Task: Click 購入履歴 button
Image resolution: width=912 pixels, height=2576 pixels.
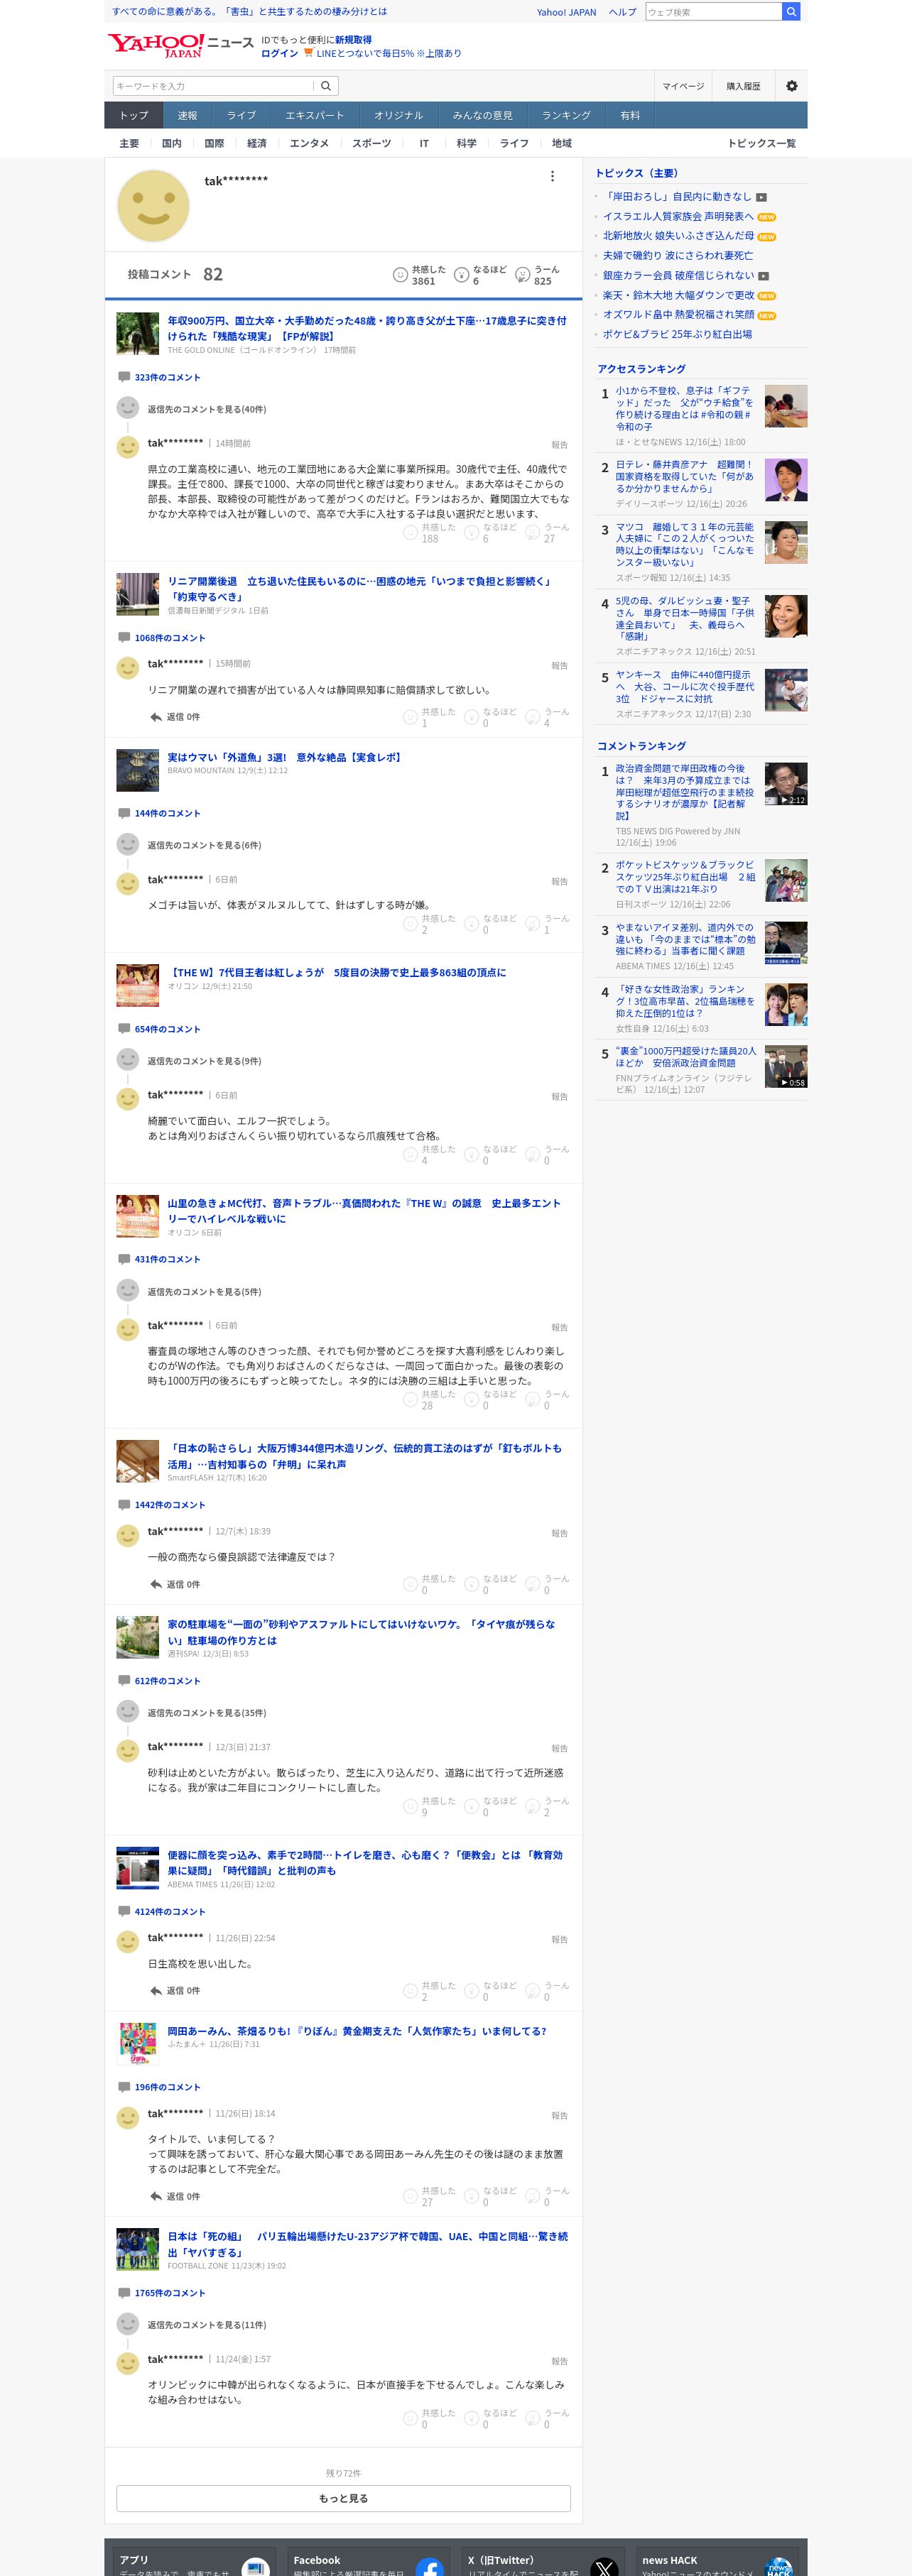Action: click(x=743, y=86)
